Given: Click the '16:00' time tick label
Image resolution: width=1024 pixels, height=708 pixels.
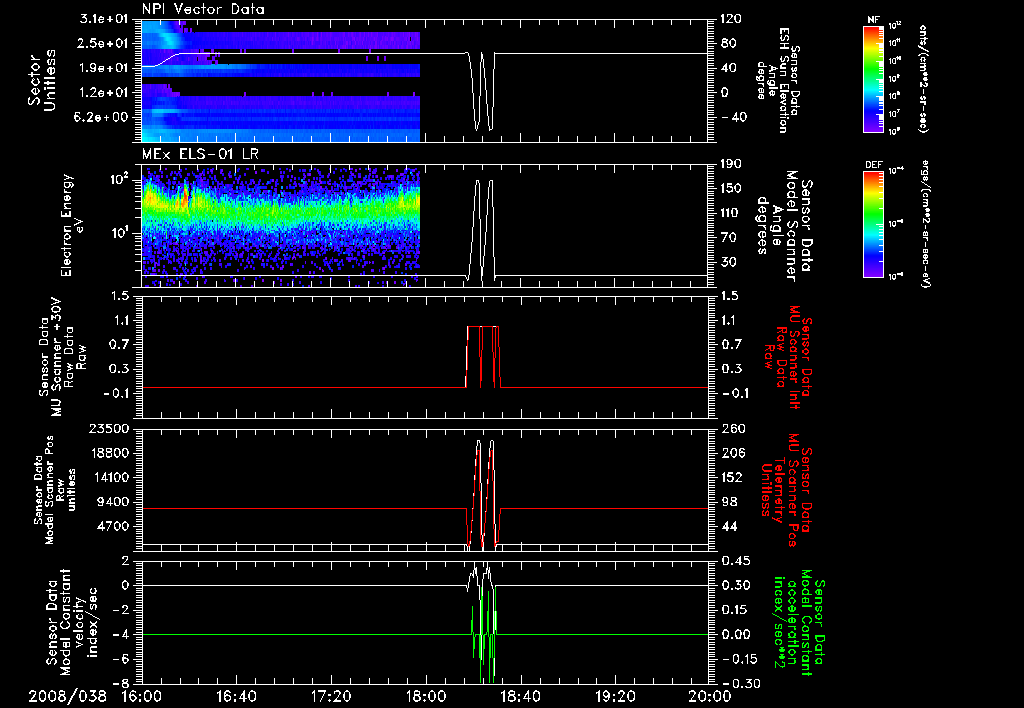Looking at the screenshot, I should [142, 696].
